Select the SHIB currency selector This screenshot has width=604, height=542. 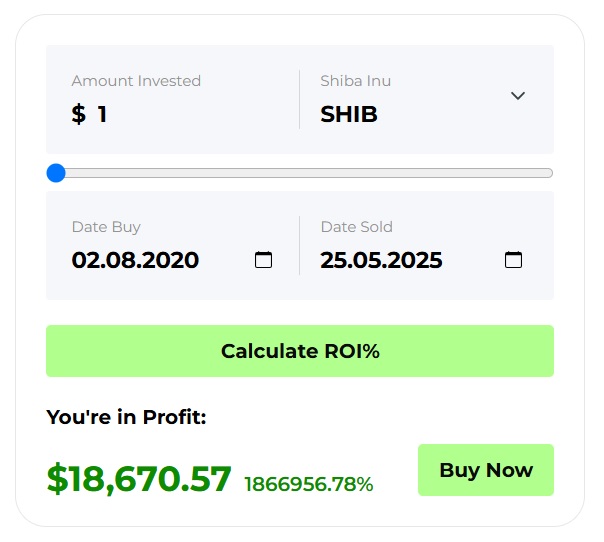pyautogui.click(x=349, y=114)
